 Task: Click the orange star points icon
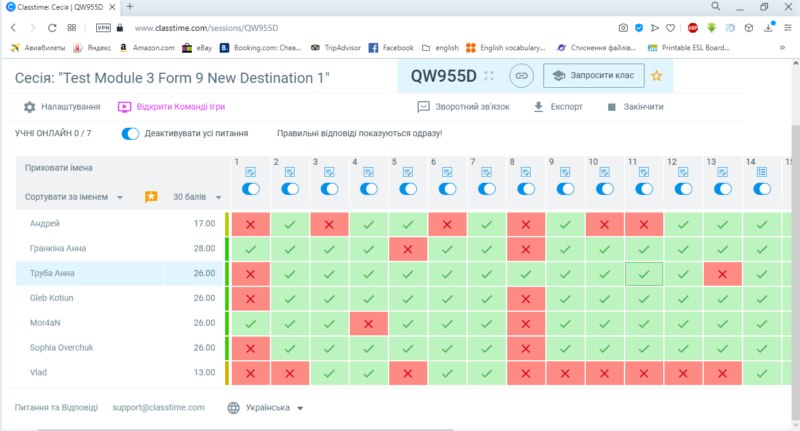point(151,196)
